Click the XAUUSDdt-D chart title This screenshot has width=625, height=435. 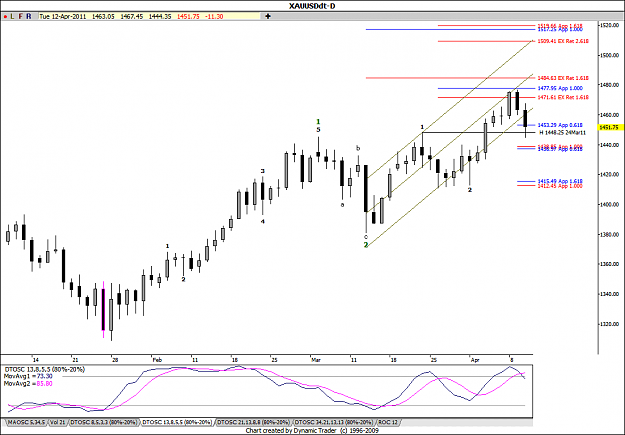312,6
